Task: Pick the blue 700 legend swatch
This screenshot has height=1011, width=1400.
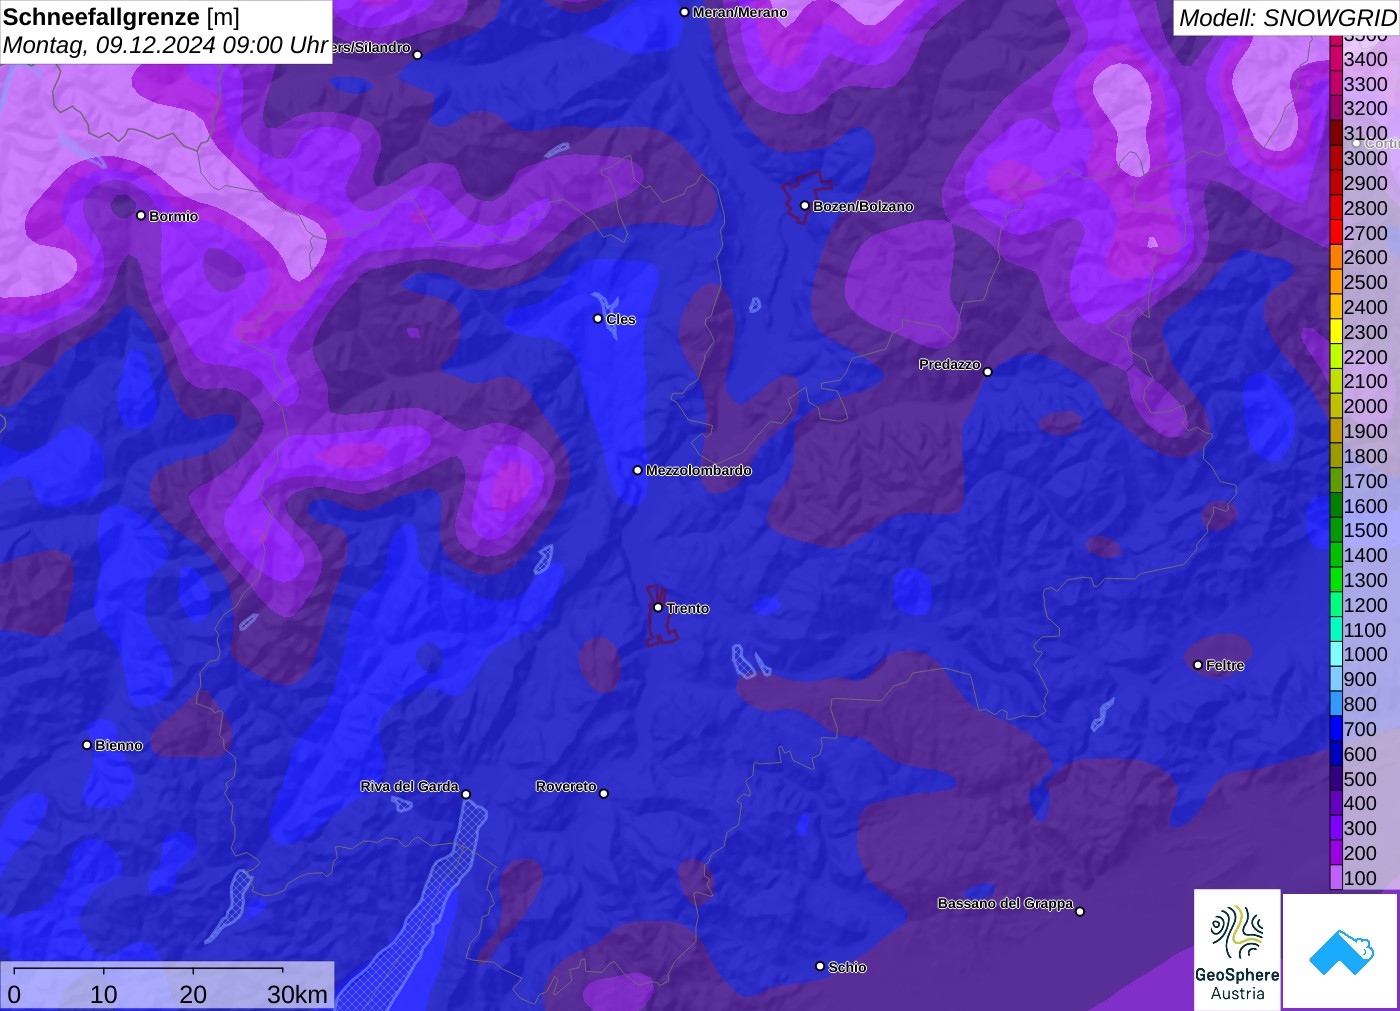Action: [x=1336, y=729]
